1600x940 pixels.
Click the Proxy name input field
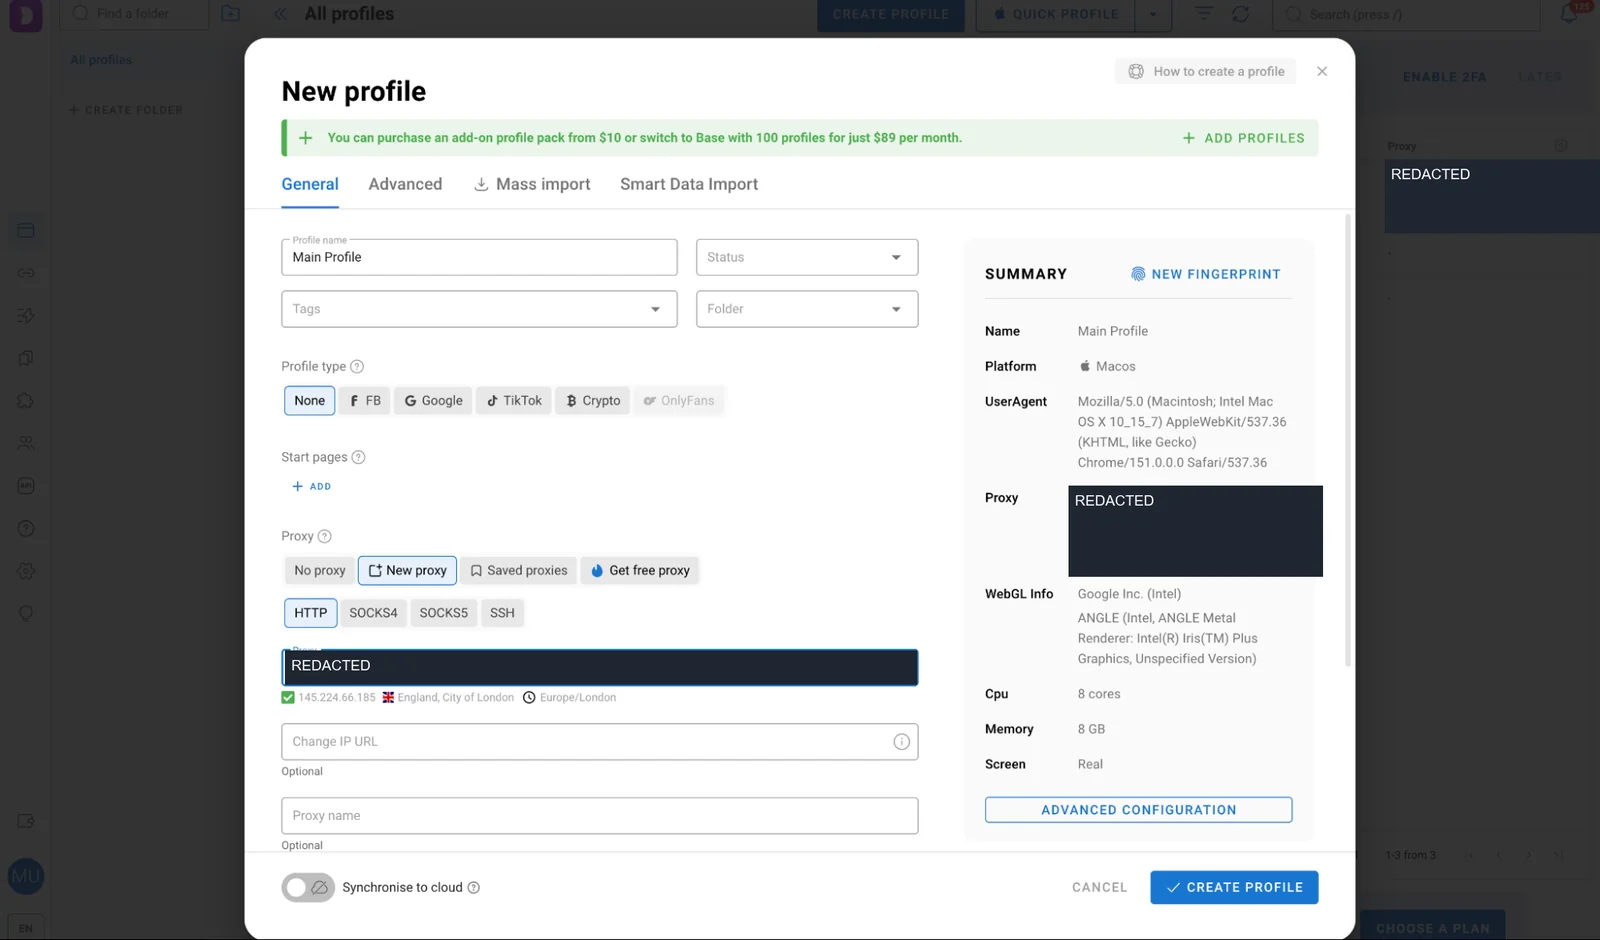click(x=600, y=816)
